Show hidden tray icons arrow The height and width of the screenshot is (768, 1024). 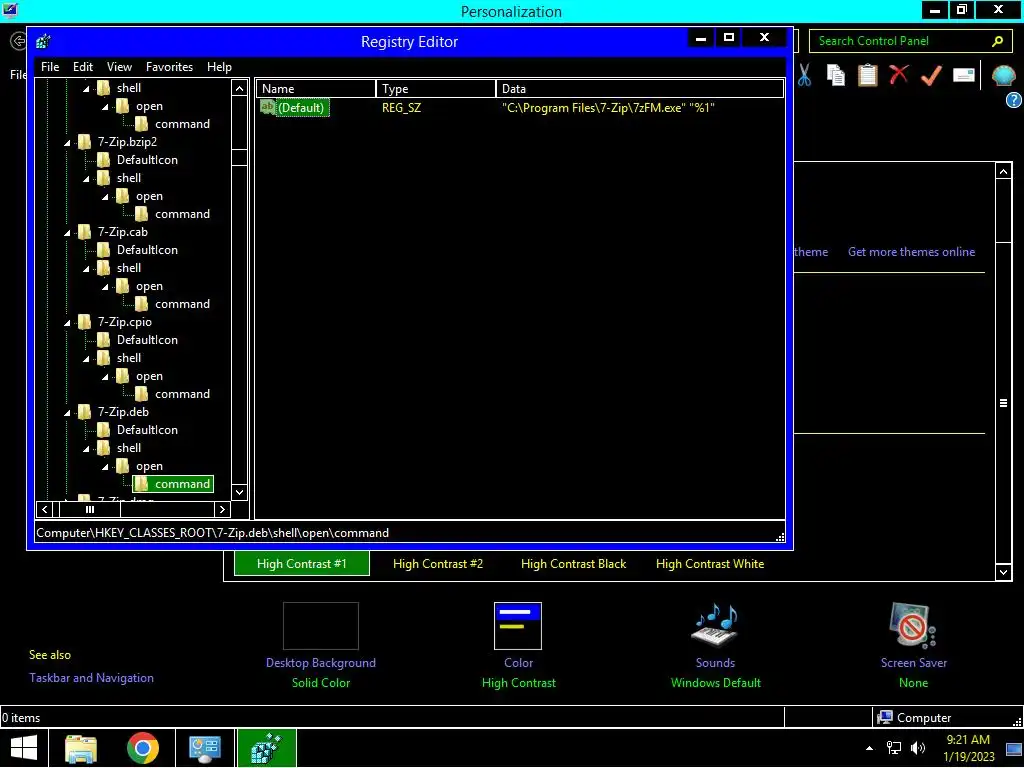869,748
